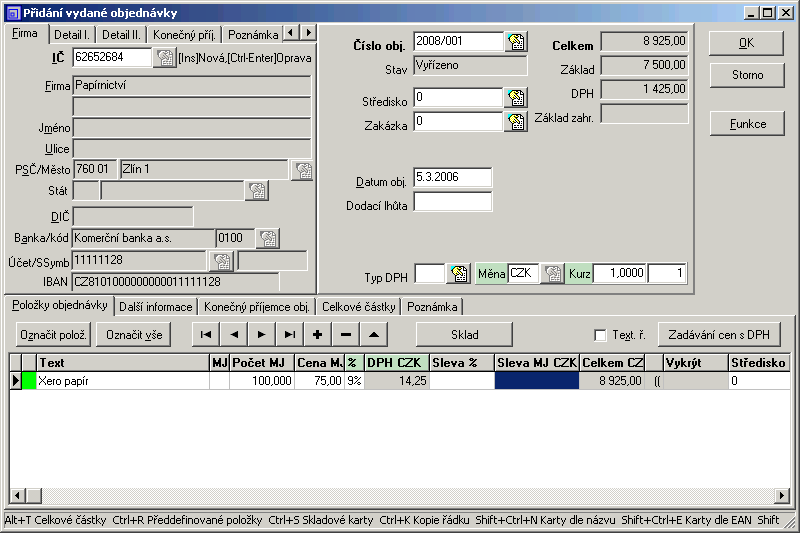Screen dimensions: 800x533
Task: Click the up-triangle edit item button
Action: click(373, 335)
